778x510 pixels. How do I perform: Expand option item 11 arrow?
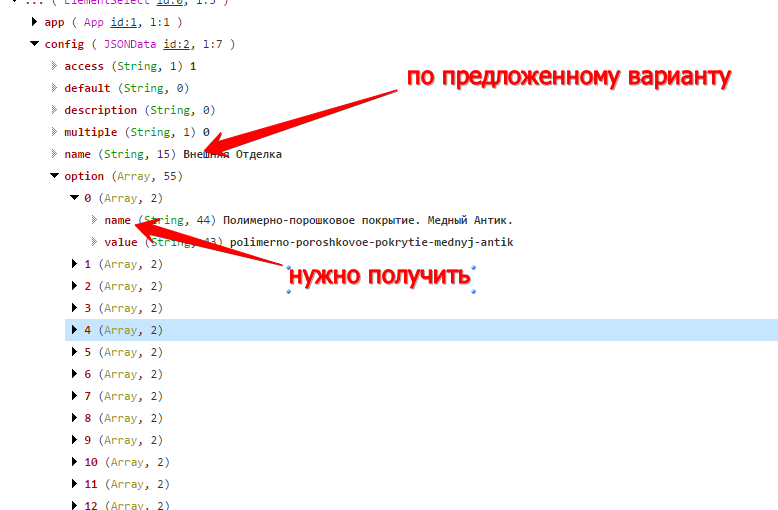click(x=74, y=484)
